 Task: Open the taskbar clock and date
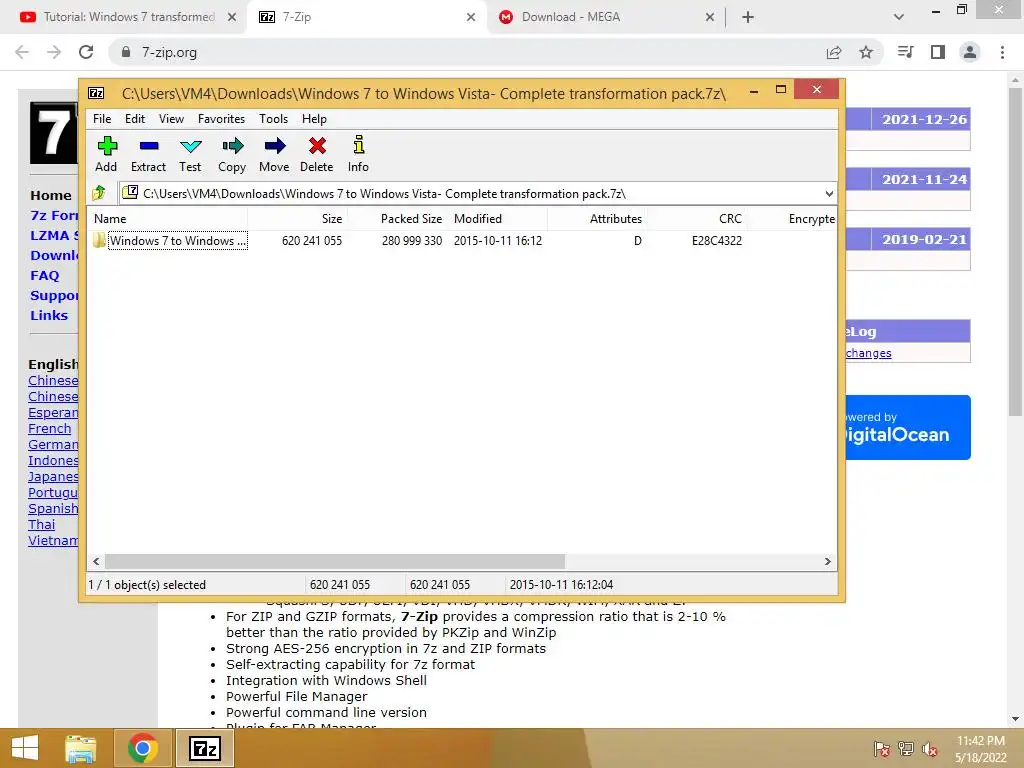(x=980, y=749)
